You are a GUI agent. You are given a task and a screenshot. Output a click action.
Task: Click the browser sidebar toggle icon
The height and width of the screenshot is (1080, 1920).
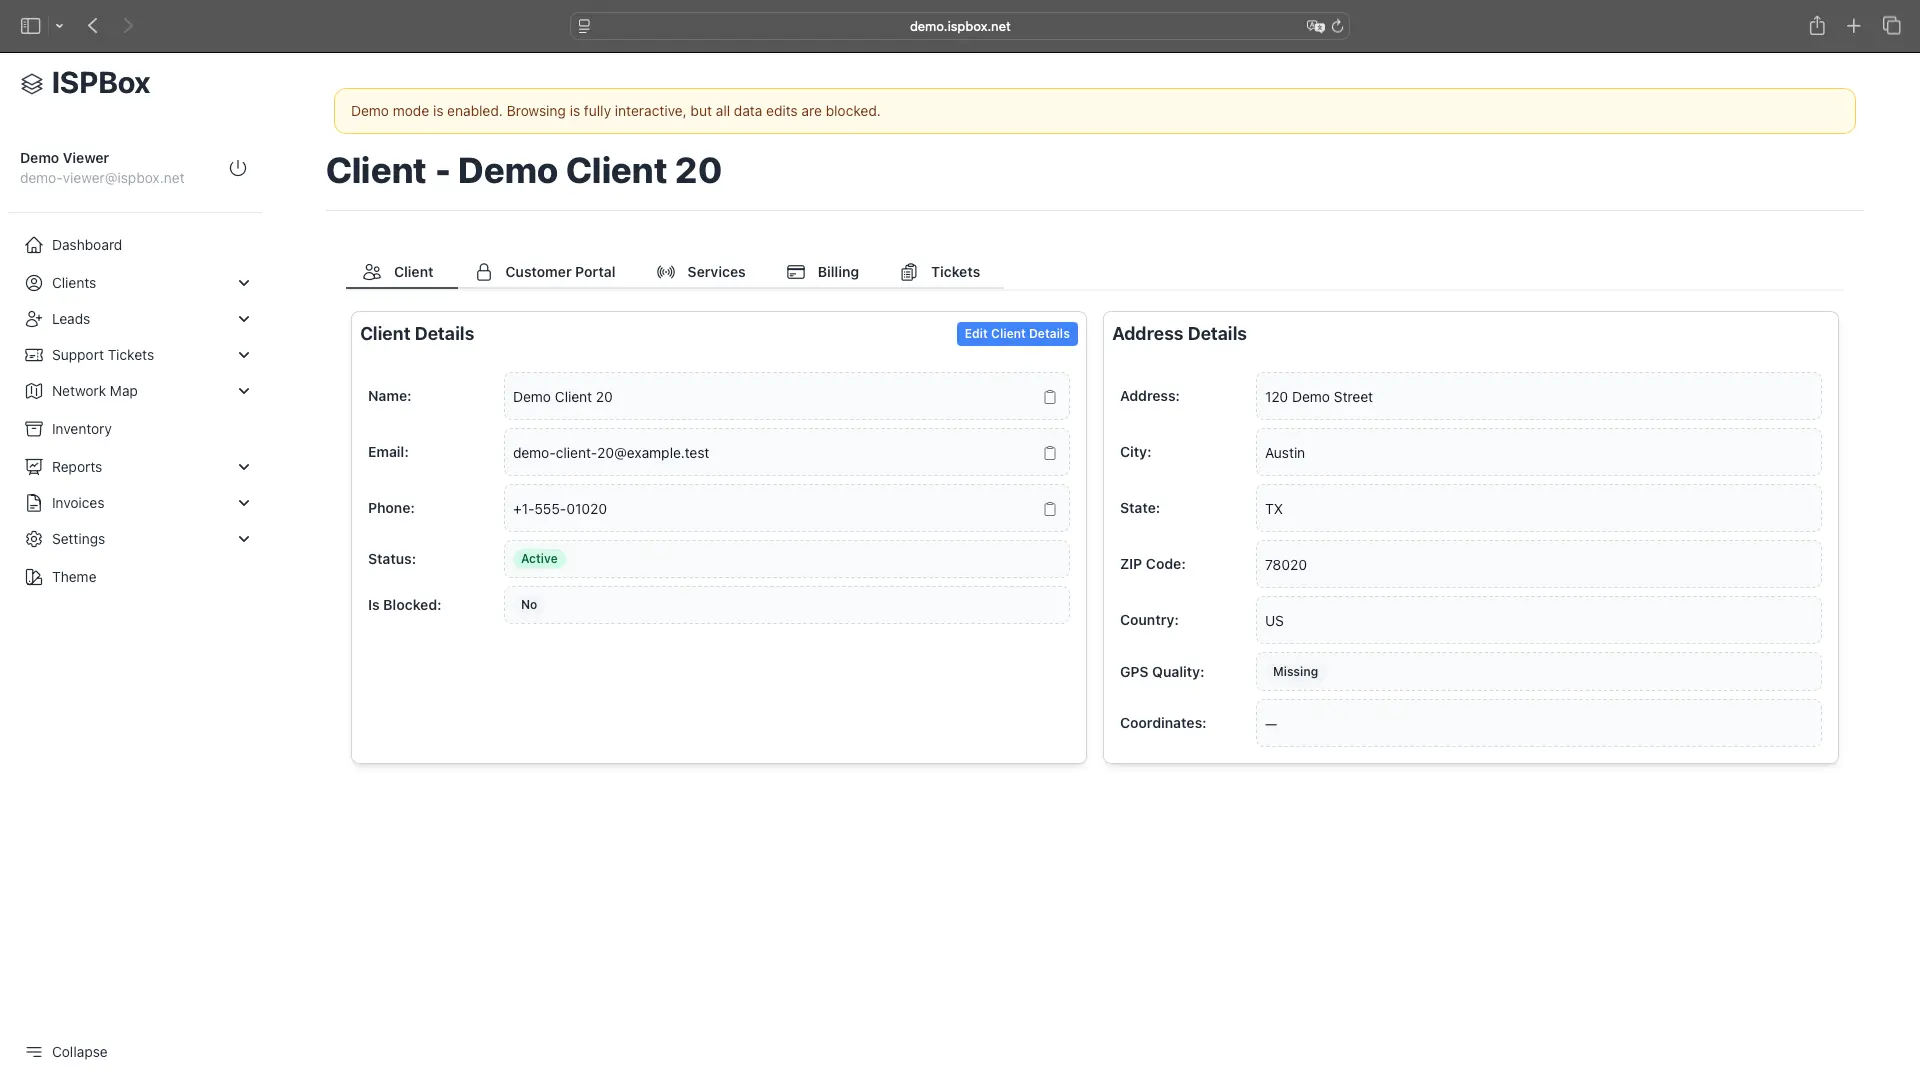pyautogui.click(x=31, y=26)
